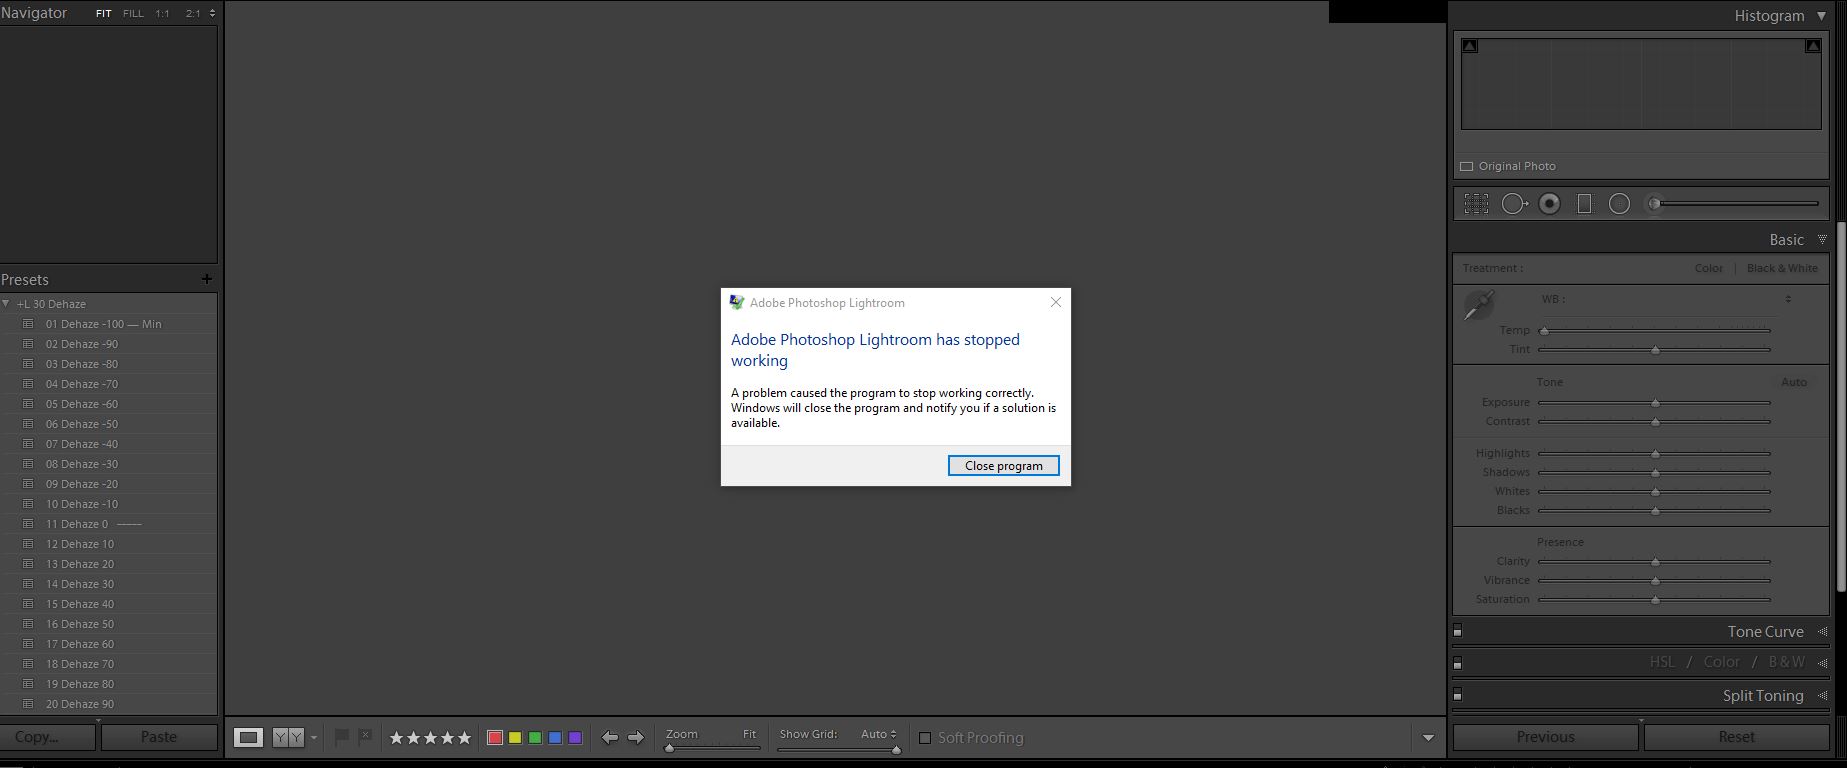Select previous photo arrow
The width and height of the screenshot is (1847, 768).
click(609, 738)
